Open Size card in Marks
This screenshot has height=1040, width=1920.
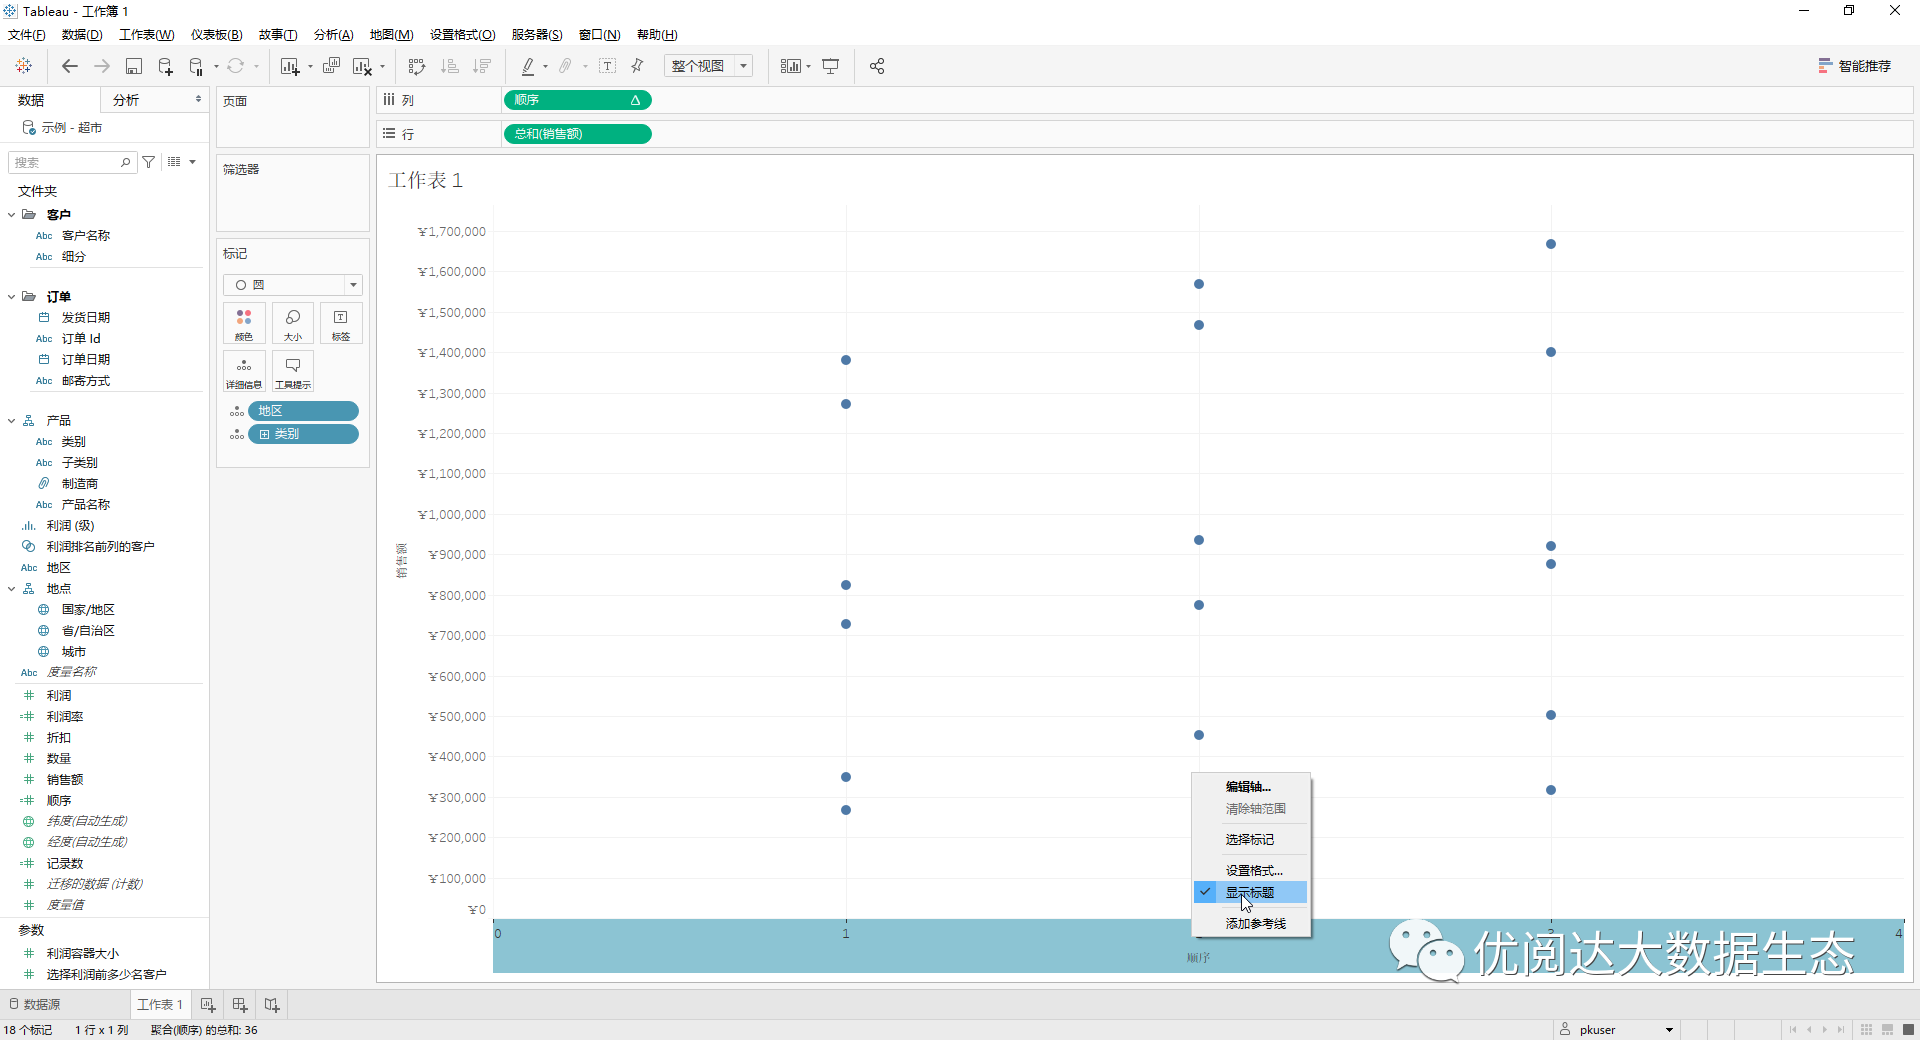click(x=293, y=324)
